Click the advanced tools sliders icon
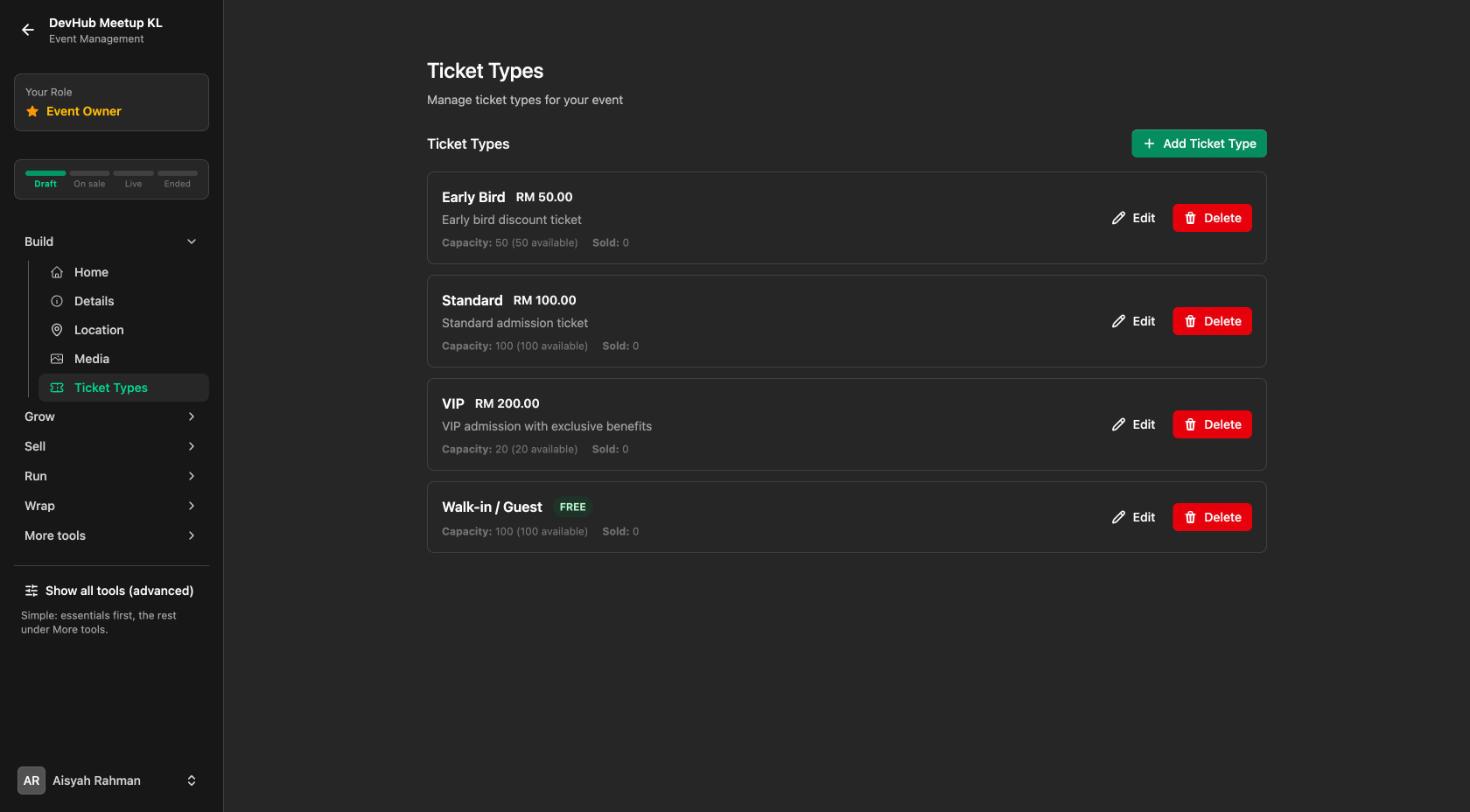The height and width of the screenshot is (812, 1470). pos(31,591)
